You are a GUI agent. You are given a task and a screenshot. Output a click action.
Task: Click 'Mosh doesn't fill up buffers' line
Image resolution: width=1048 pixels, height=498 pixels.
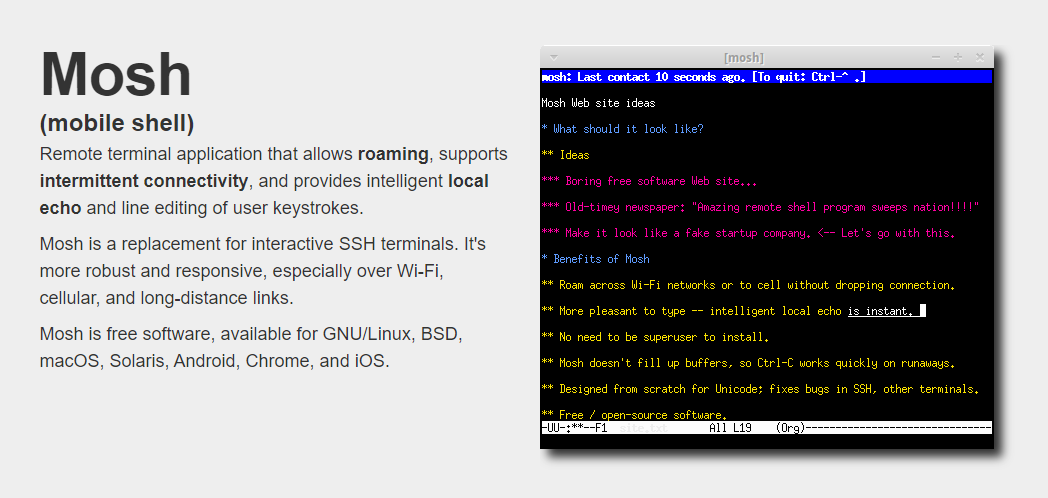(x=748, y=364)
